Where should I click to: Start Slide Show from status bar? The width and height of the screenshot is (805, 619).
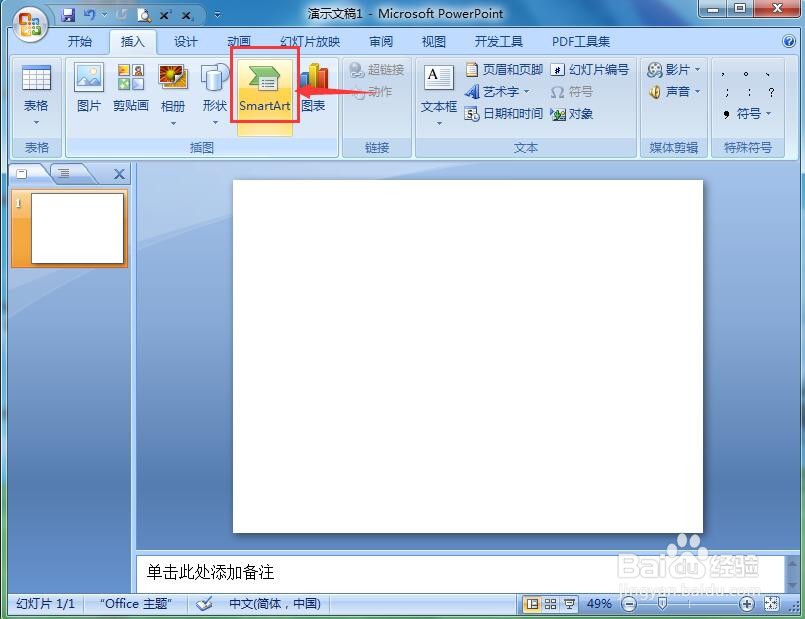point(570,603)
